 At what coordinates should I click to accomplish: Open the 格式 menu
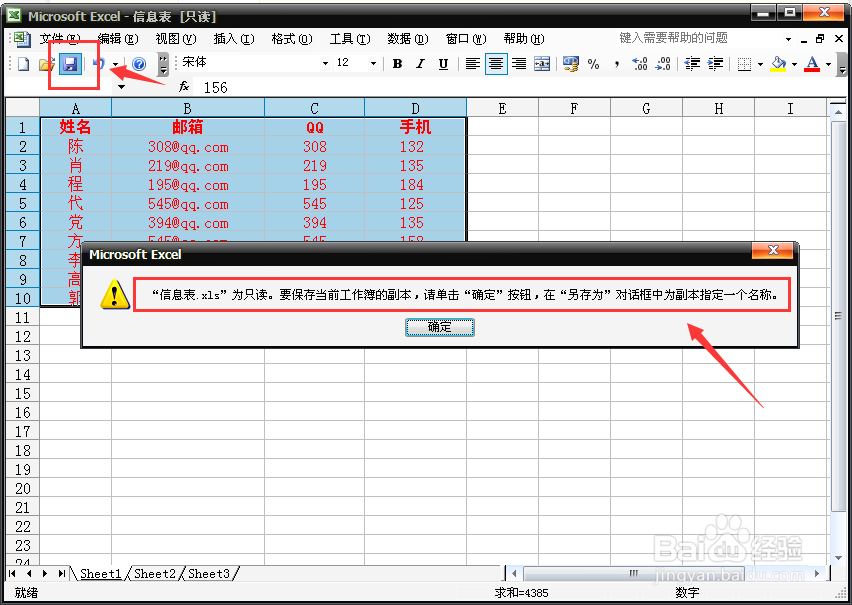(x=292, y=39)
